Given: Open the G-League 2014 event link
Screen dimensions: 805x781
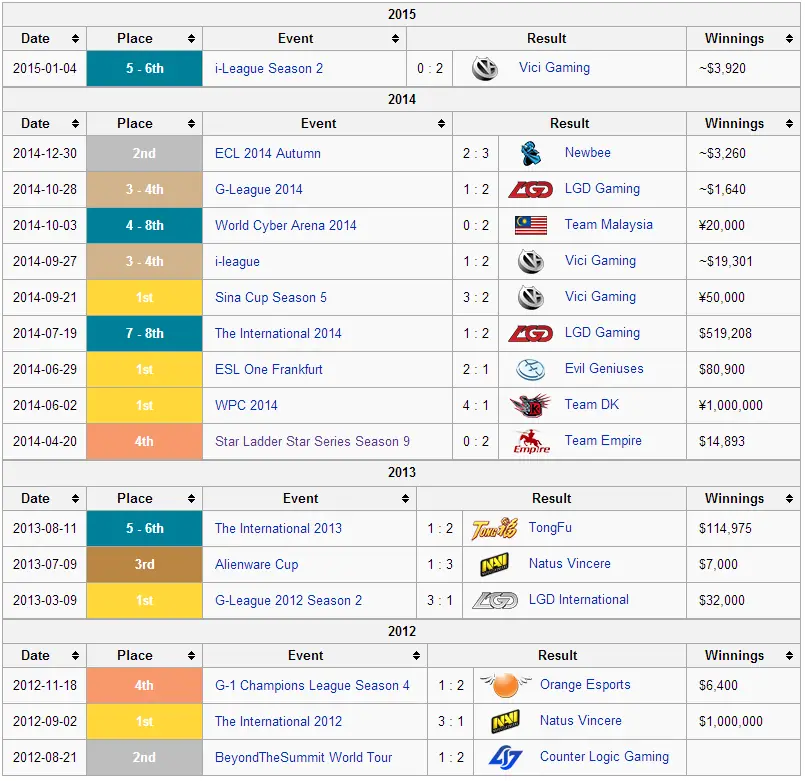Looking at the screenshot, I should tap(258, 189).
